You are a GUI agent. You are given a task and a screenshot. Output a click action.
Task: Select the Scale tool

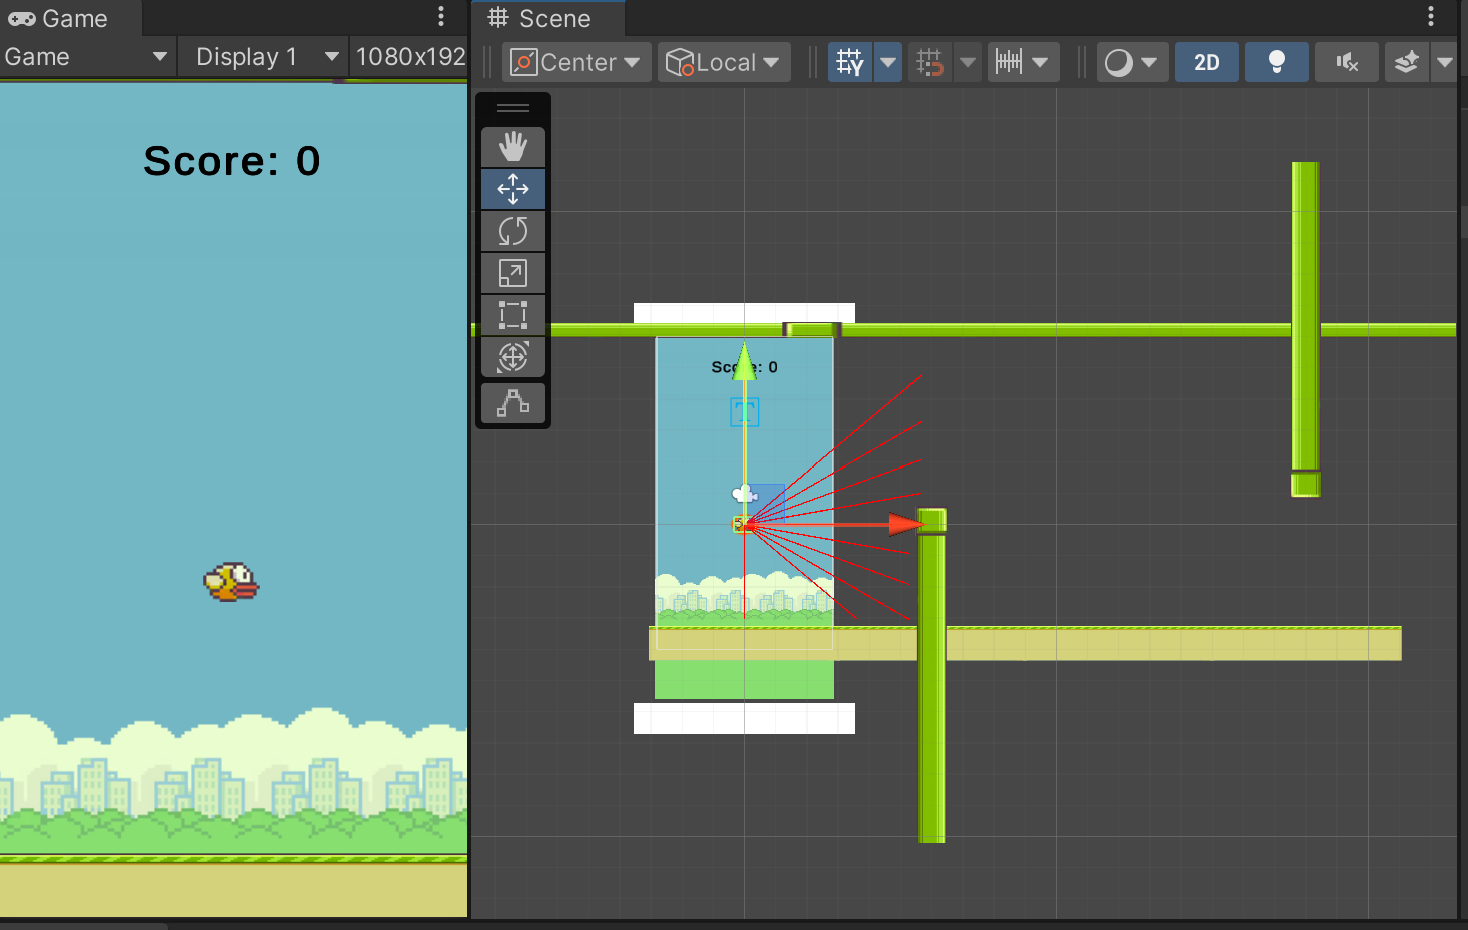tap(513, 273)
